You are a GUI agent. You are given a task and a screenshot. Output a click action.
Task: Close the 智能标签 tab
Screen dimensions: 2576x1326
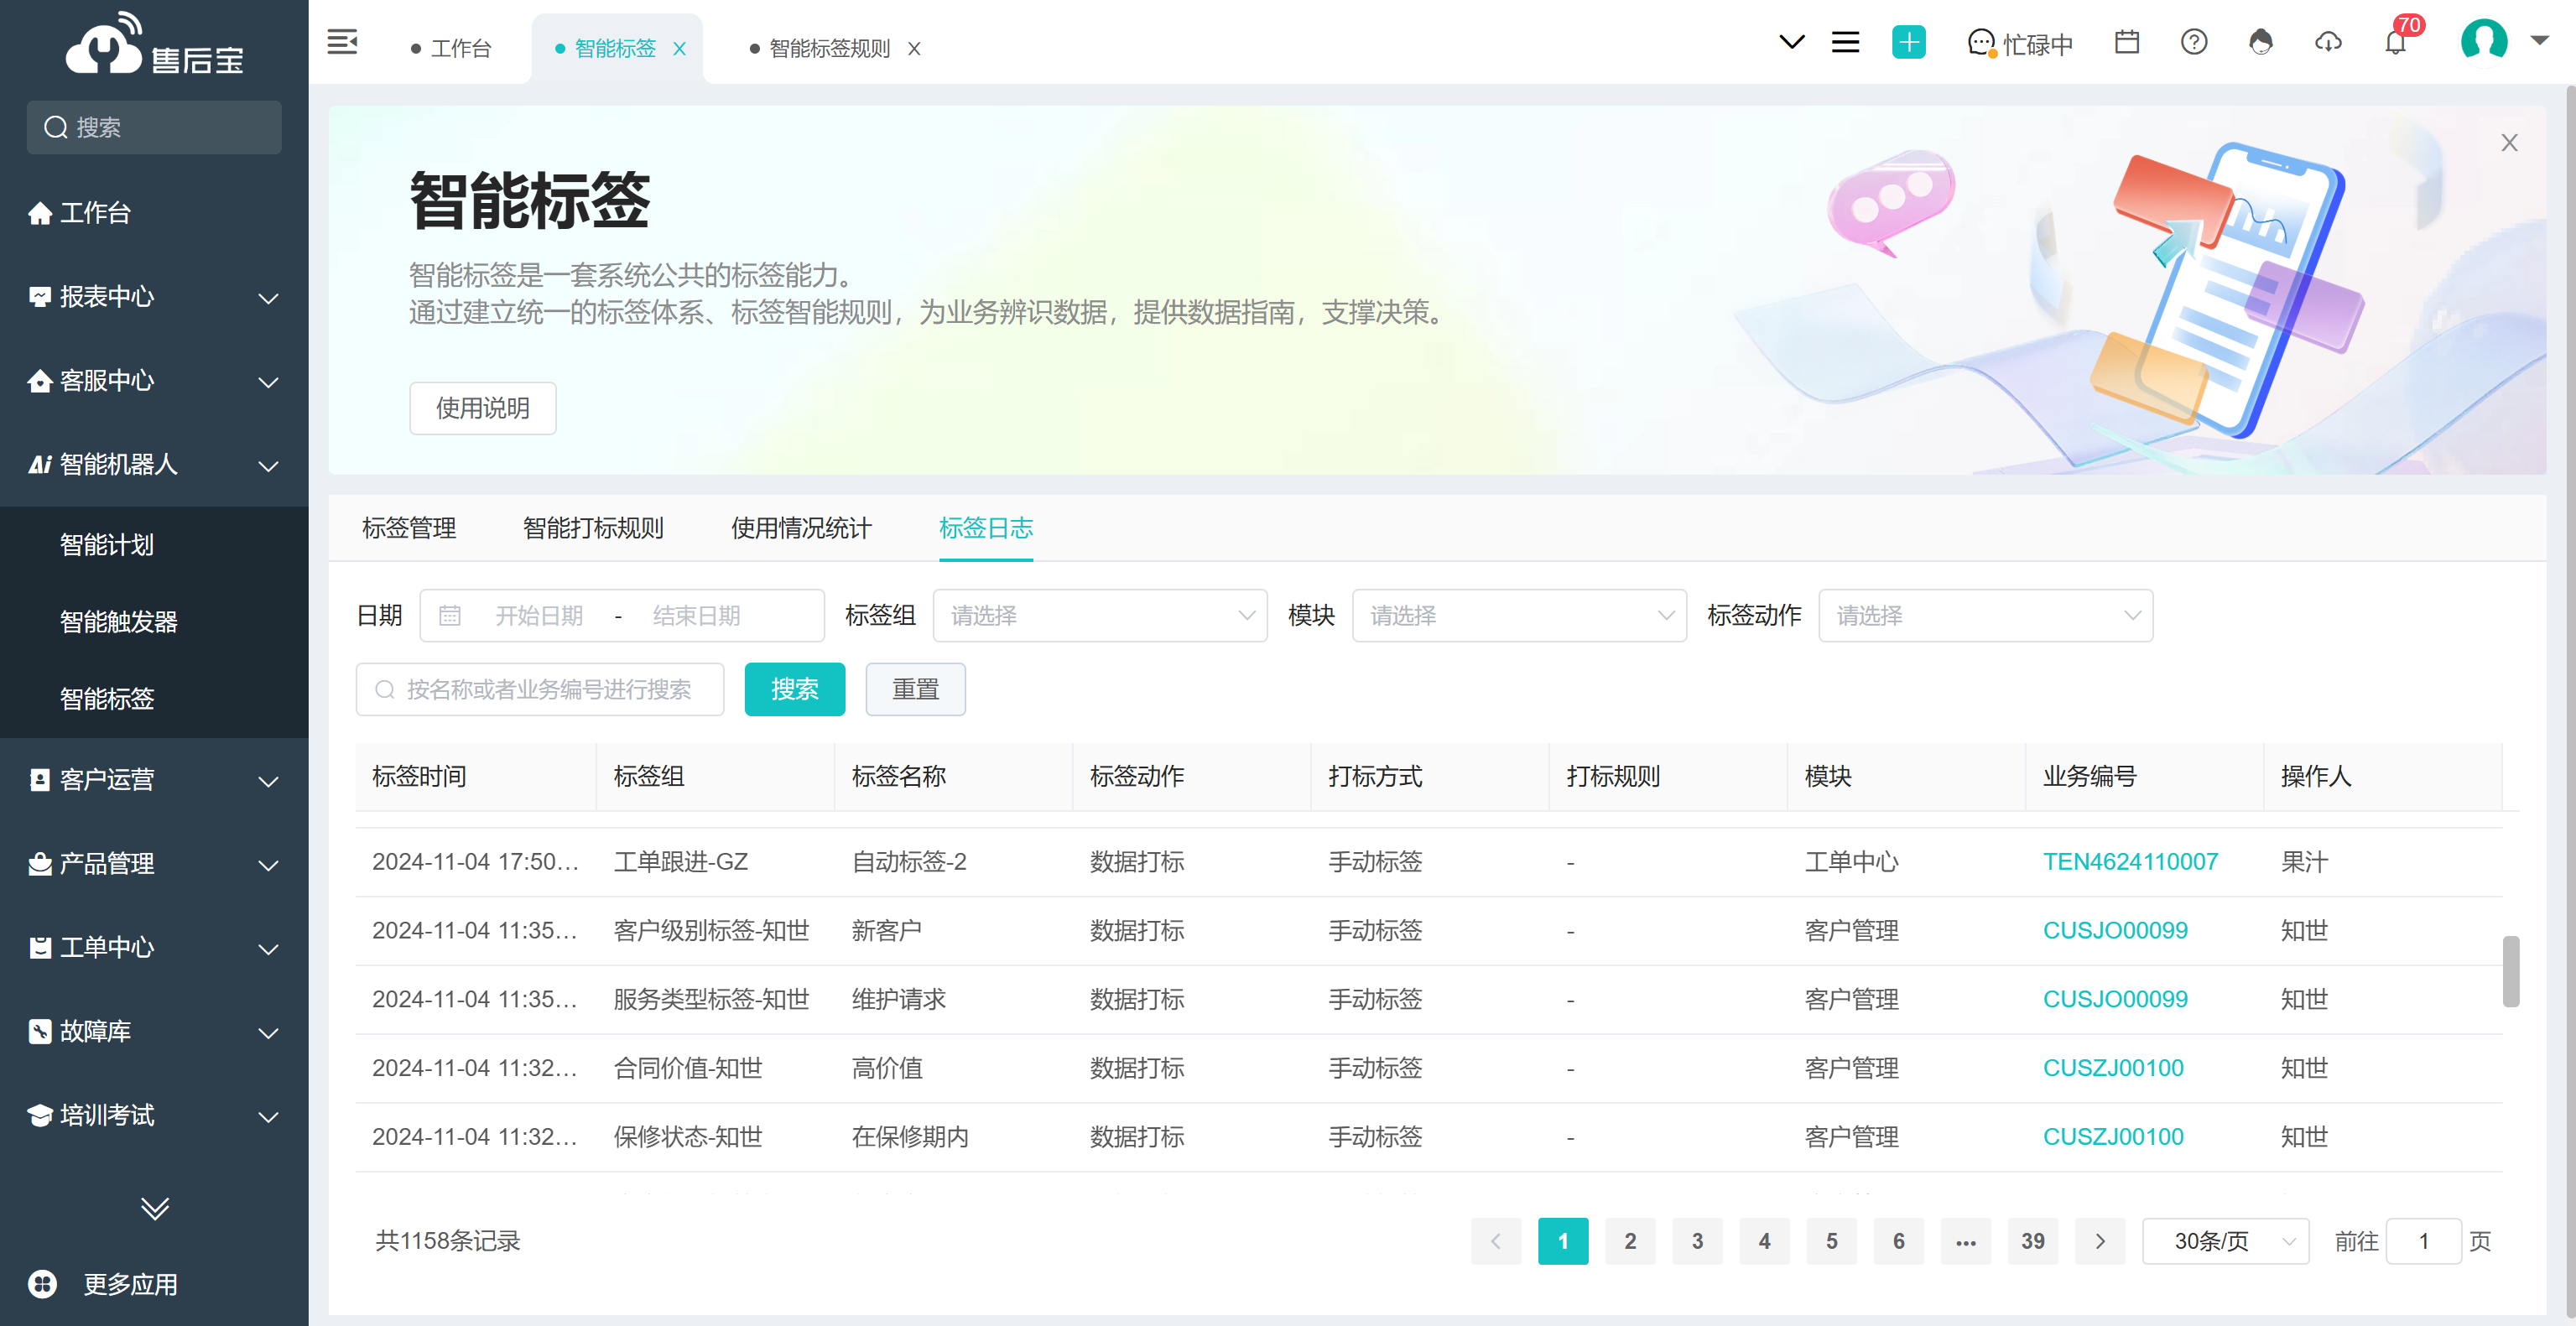pyautogui.click(x=679, y=49)
